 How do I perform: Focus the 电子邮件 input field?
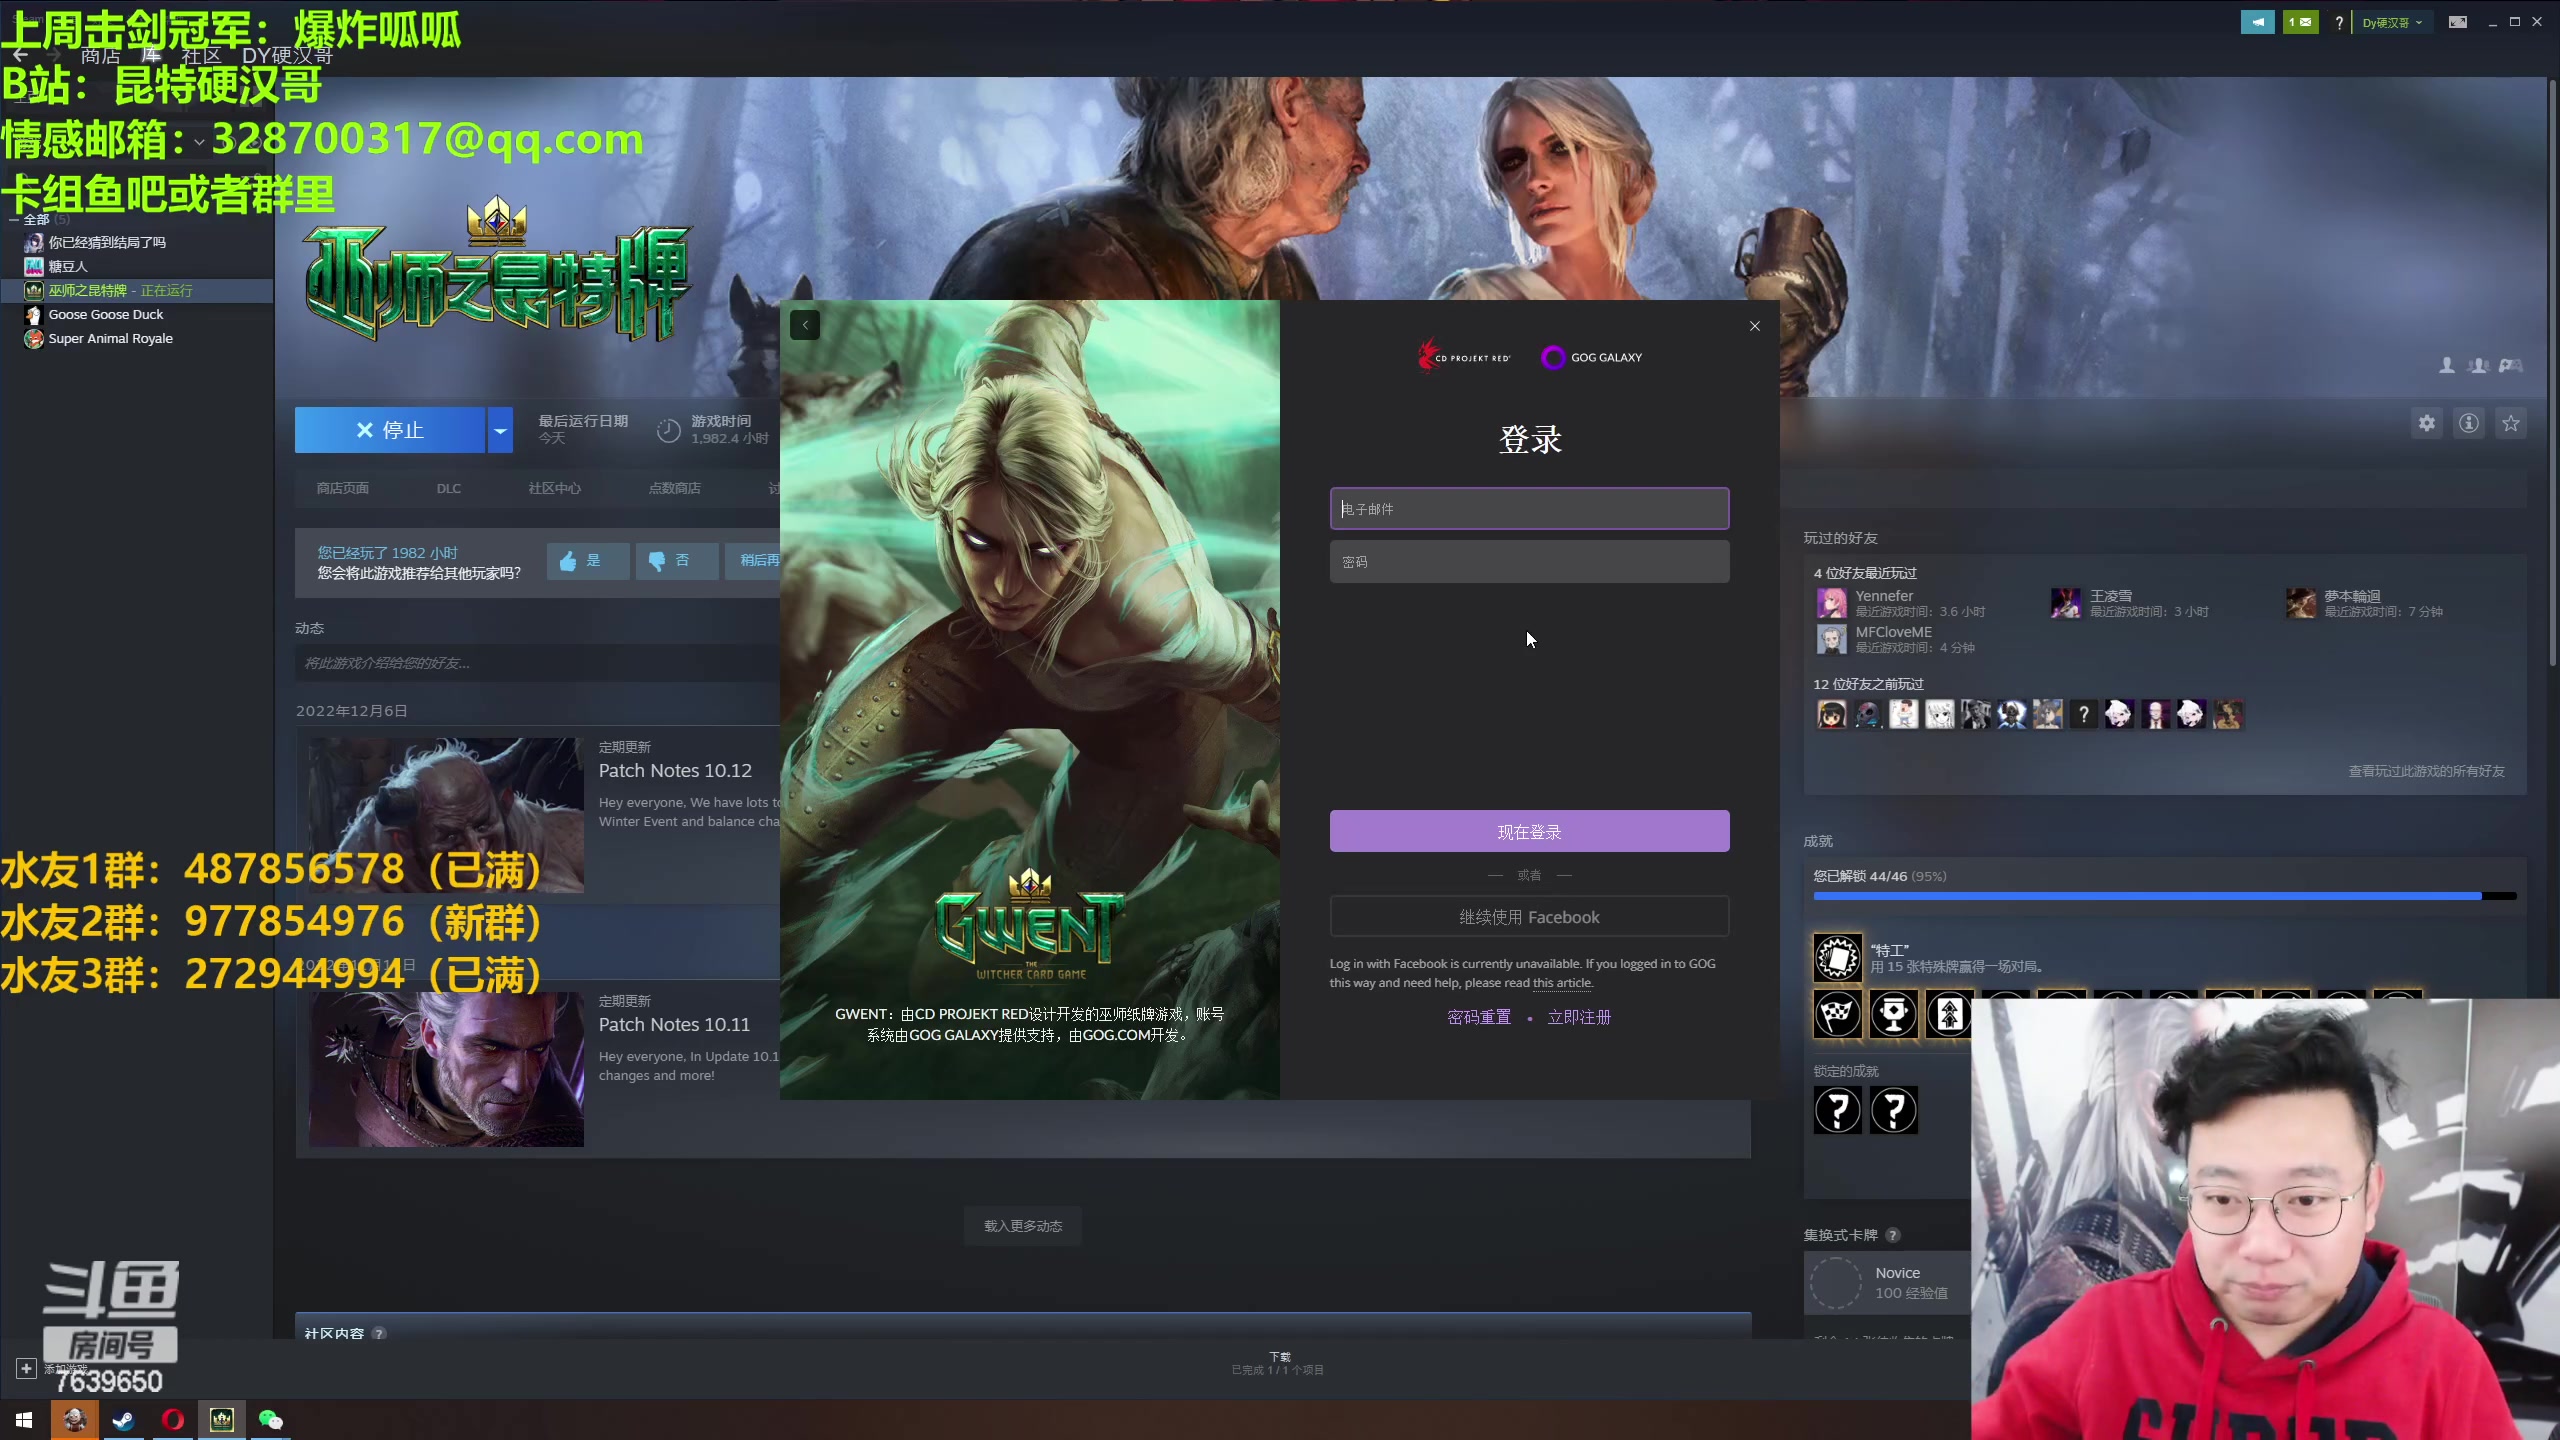tap(1528, 509)
